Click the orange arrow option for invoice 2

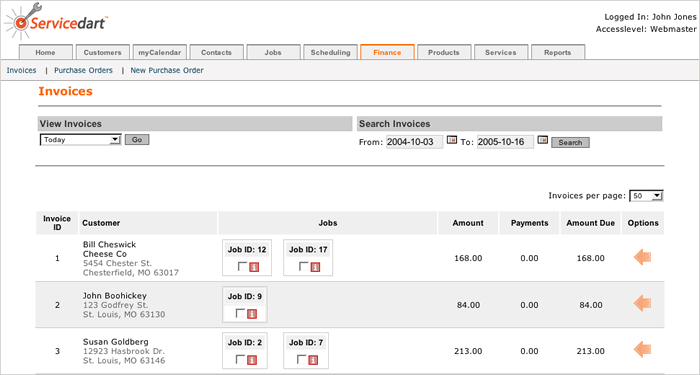(642, 304)
